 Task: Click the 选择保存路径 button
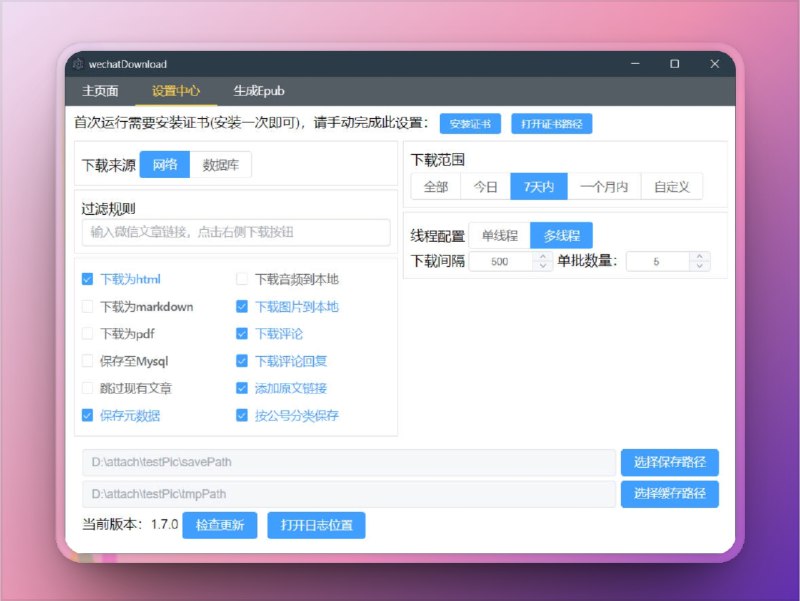(669, 462)
